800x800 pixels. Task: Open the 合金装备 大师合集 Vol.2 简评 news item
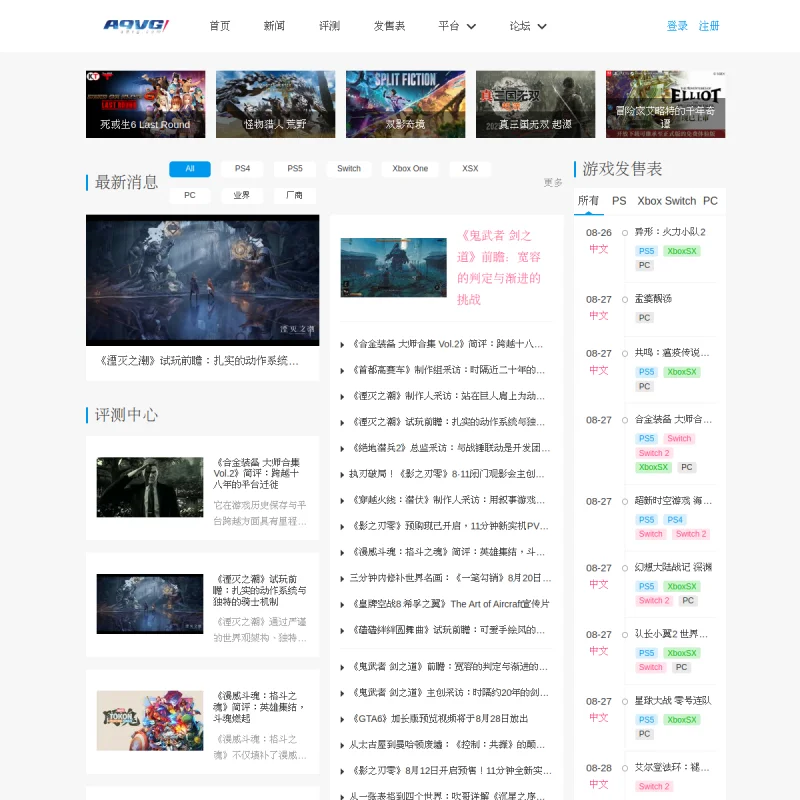click(446, 344)
